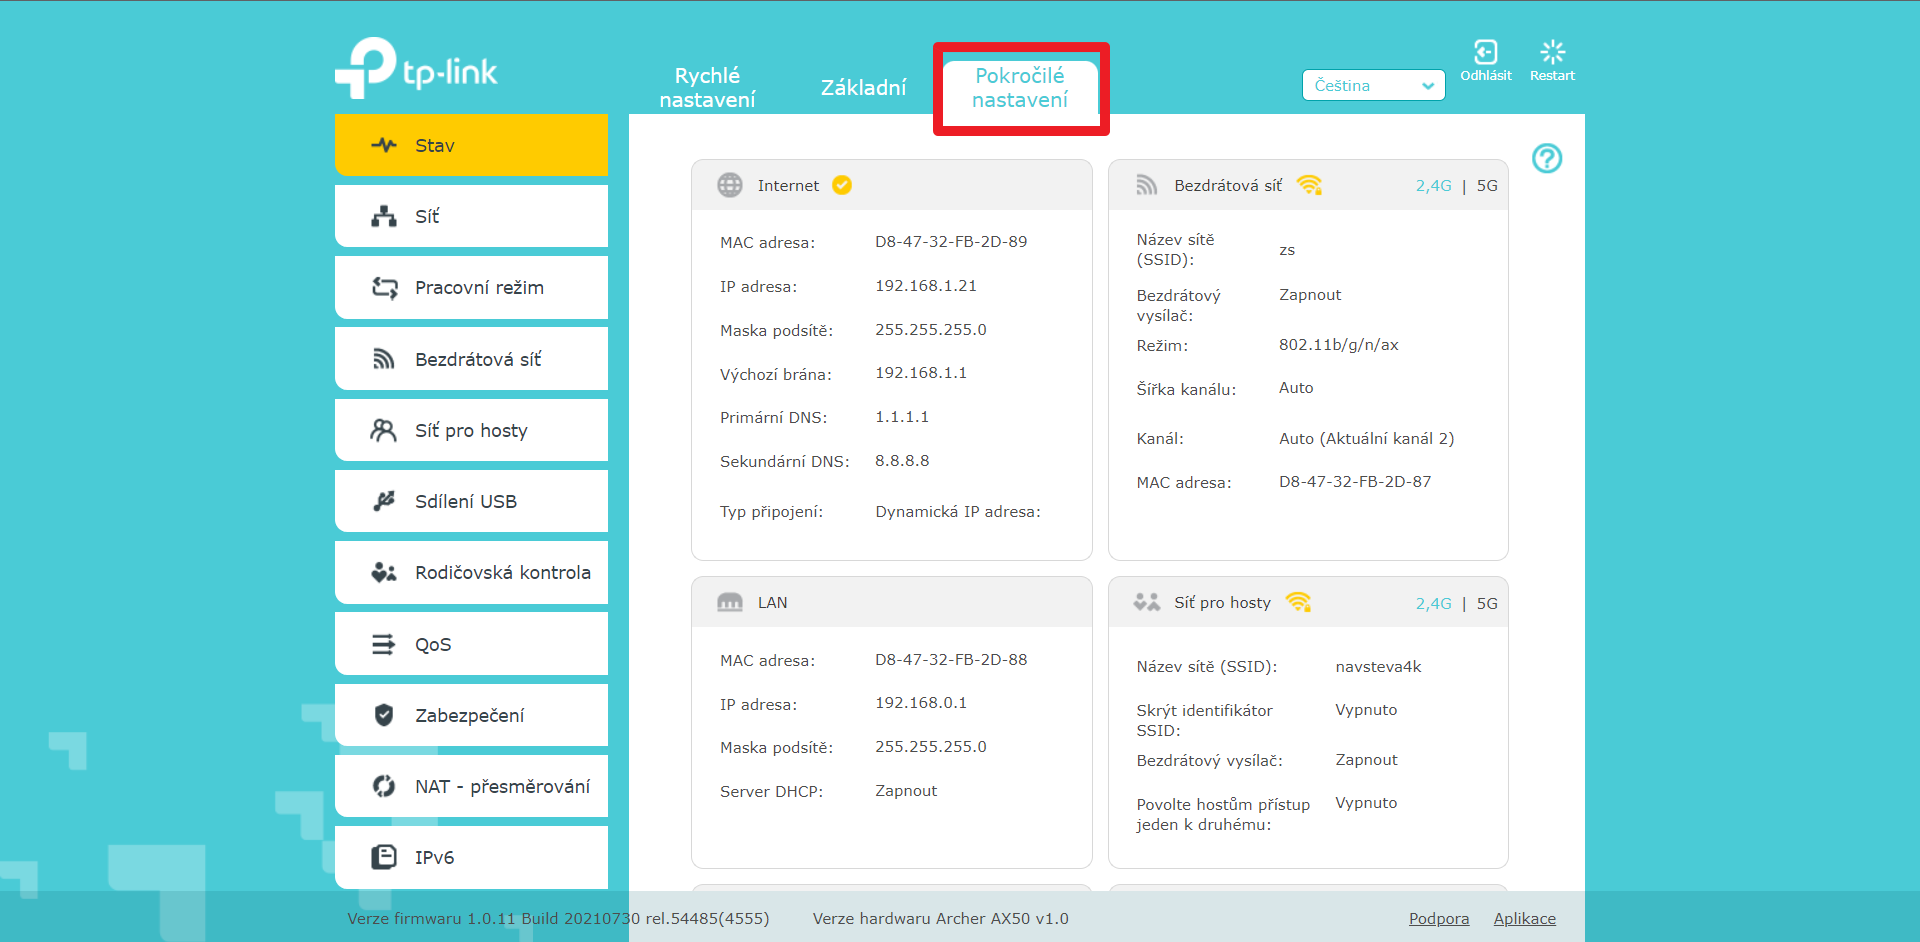Open the Podpora link
This screenshot has height=942, width=1920.
coord(1438,919)
